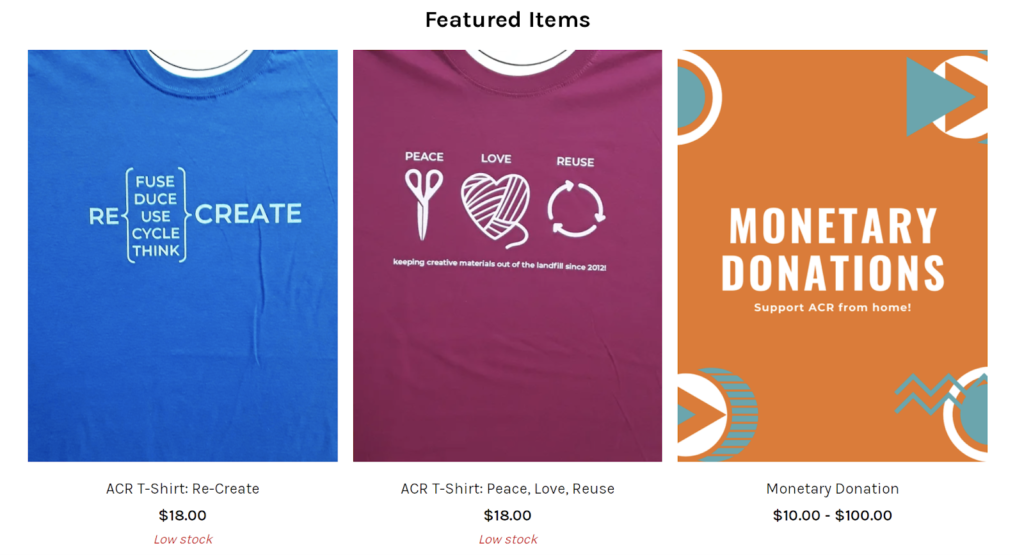
Task: Click the yarn heart icon under LOVE
Action: pyautogui.click(x=496, y=210)
